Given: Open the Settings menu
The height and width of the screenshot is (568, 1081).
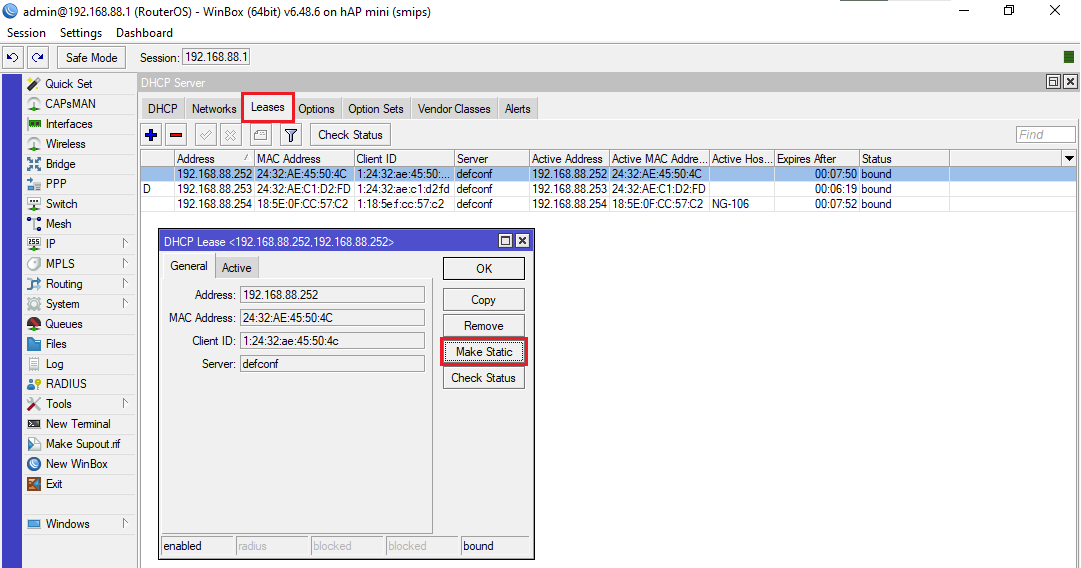Looking at the screenshot, I should tap(81, 33).
